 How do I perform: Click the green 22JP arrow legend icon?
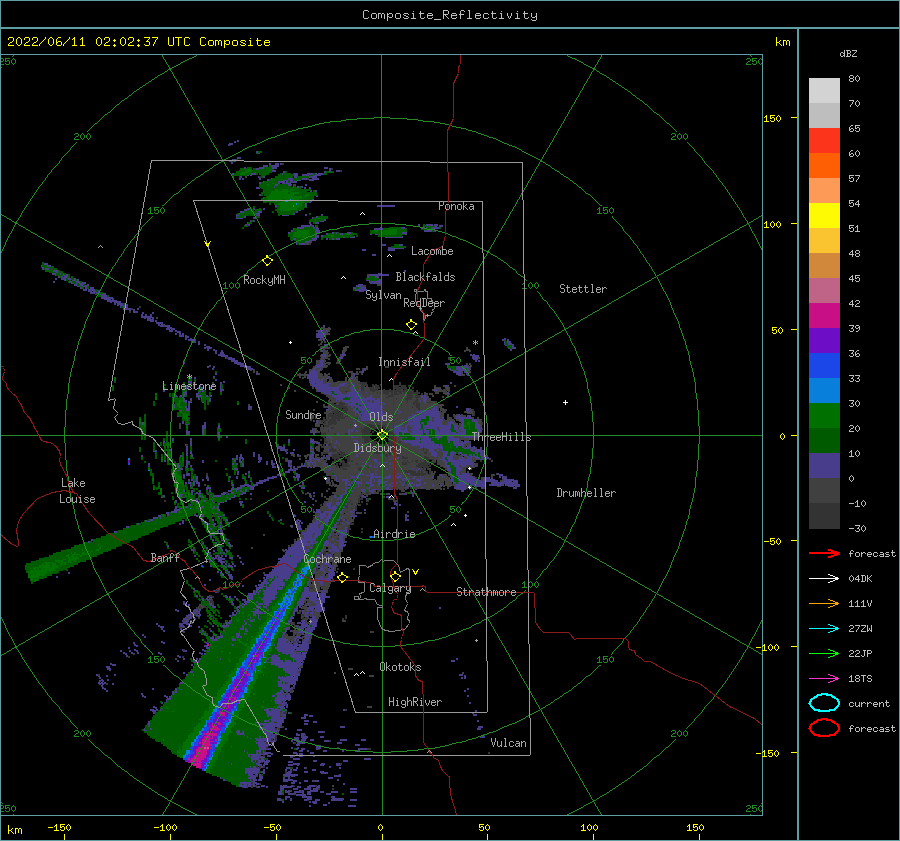click(824, 653)
